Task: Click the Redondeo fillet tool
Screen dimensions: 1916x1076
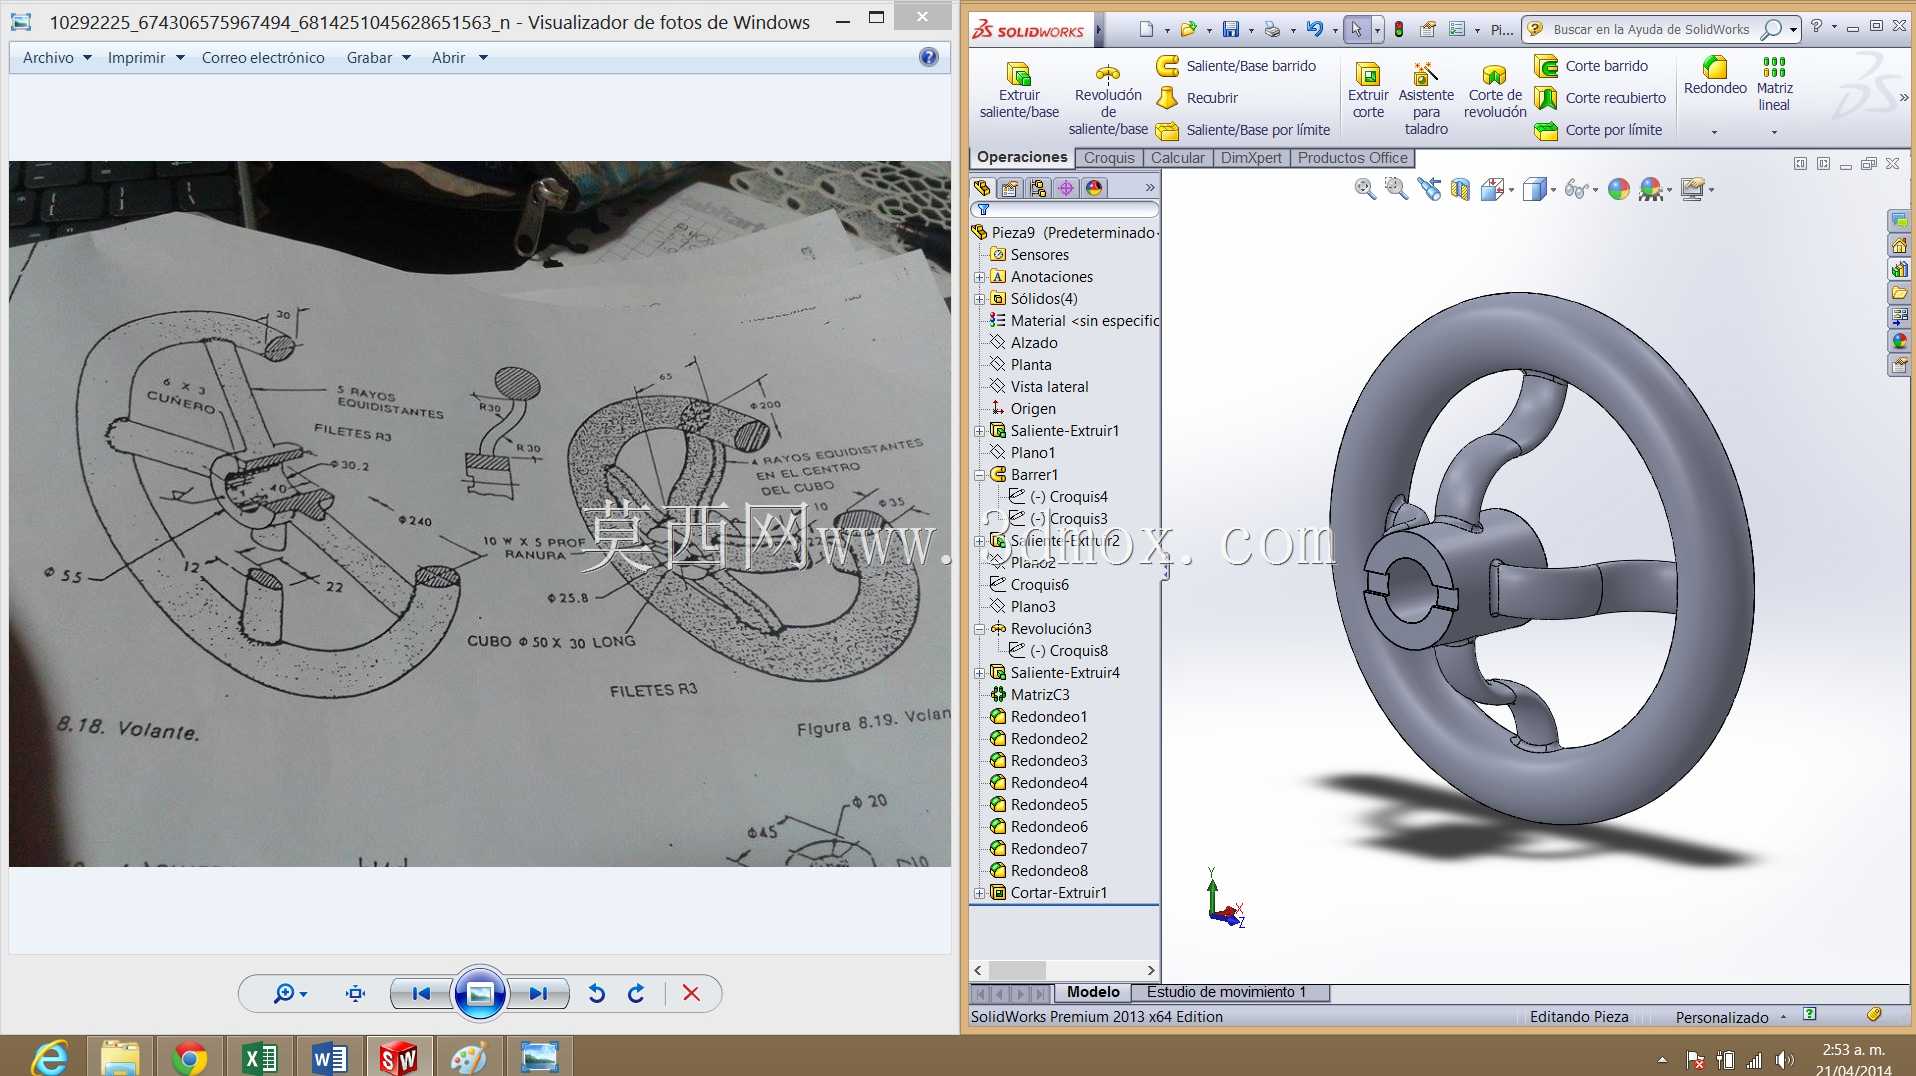Action: click(x=1715, y=76)
